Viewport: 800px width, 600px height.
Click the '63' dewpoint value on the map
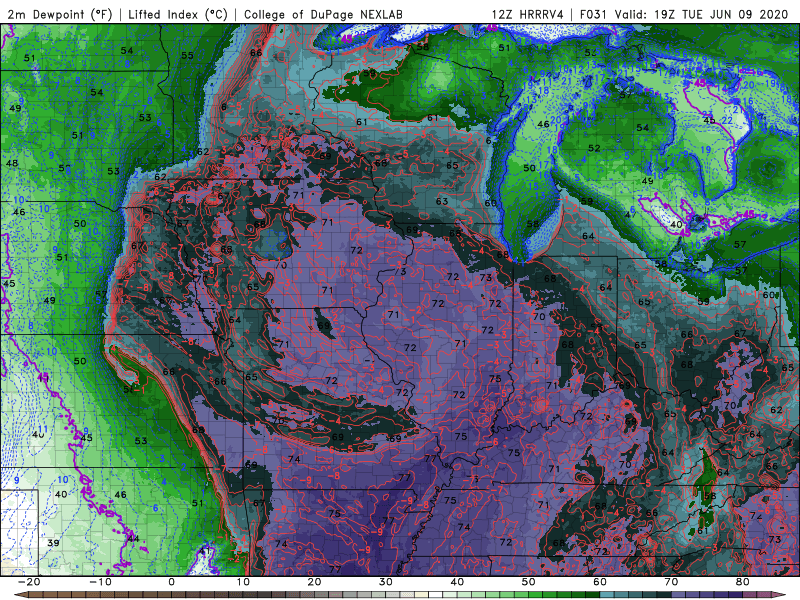442,201
